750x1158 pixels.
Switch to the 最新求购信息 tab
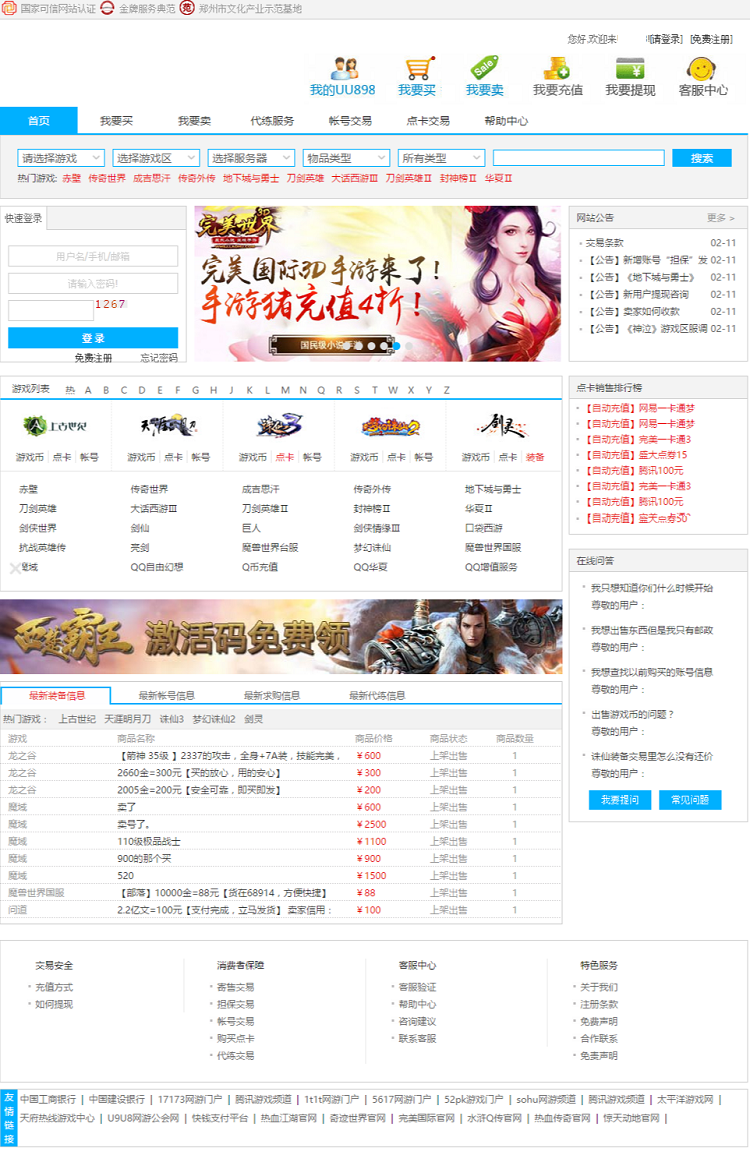point(272,696)
